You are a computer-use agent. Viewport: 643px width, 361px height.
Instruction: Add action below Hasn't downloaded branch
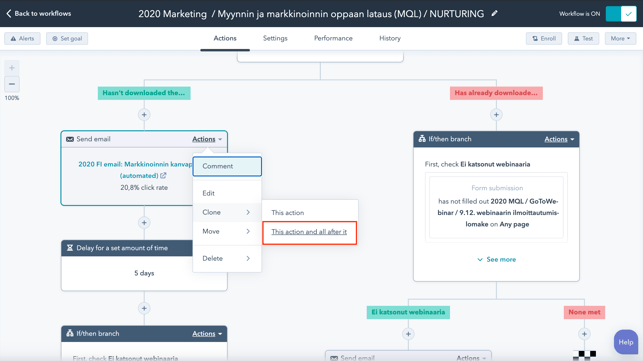click(144, 115)
